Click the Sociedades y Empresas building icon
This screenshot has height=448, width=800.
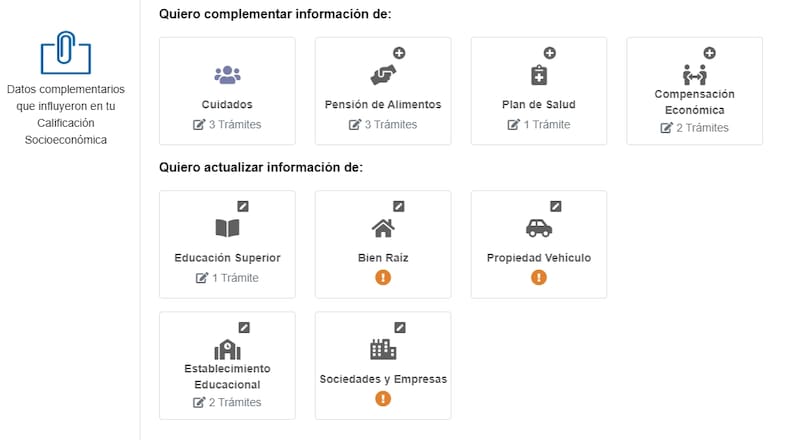point(383,349)
